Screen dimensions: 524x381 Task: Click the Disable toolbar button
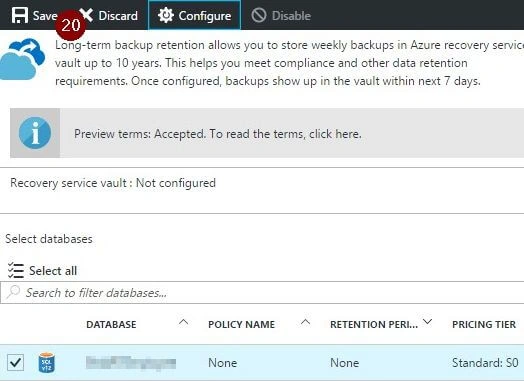281,15
